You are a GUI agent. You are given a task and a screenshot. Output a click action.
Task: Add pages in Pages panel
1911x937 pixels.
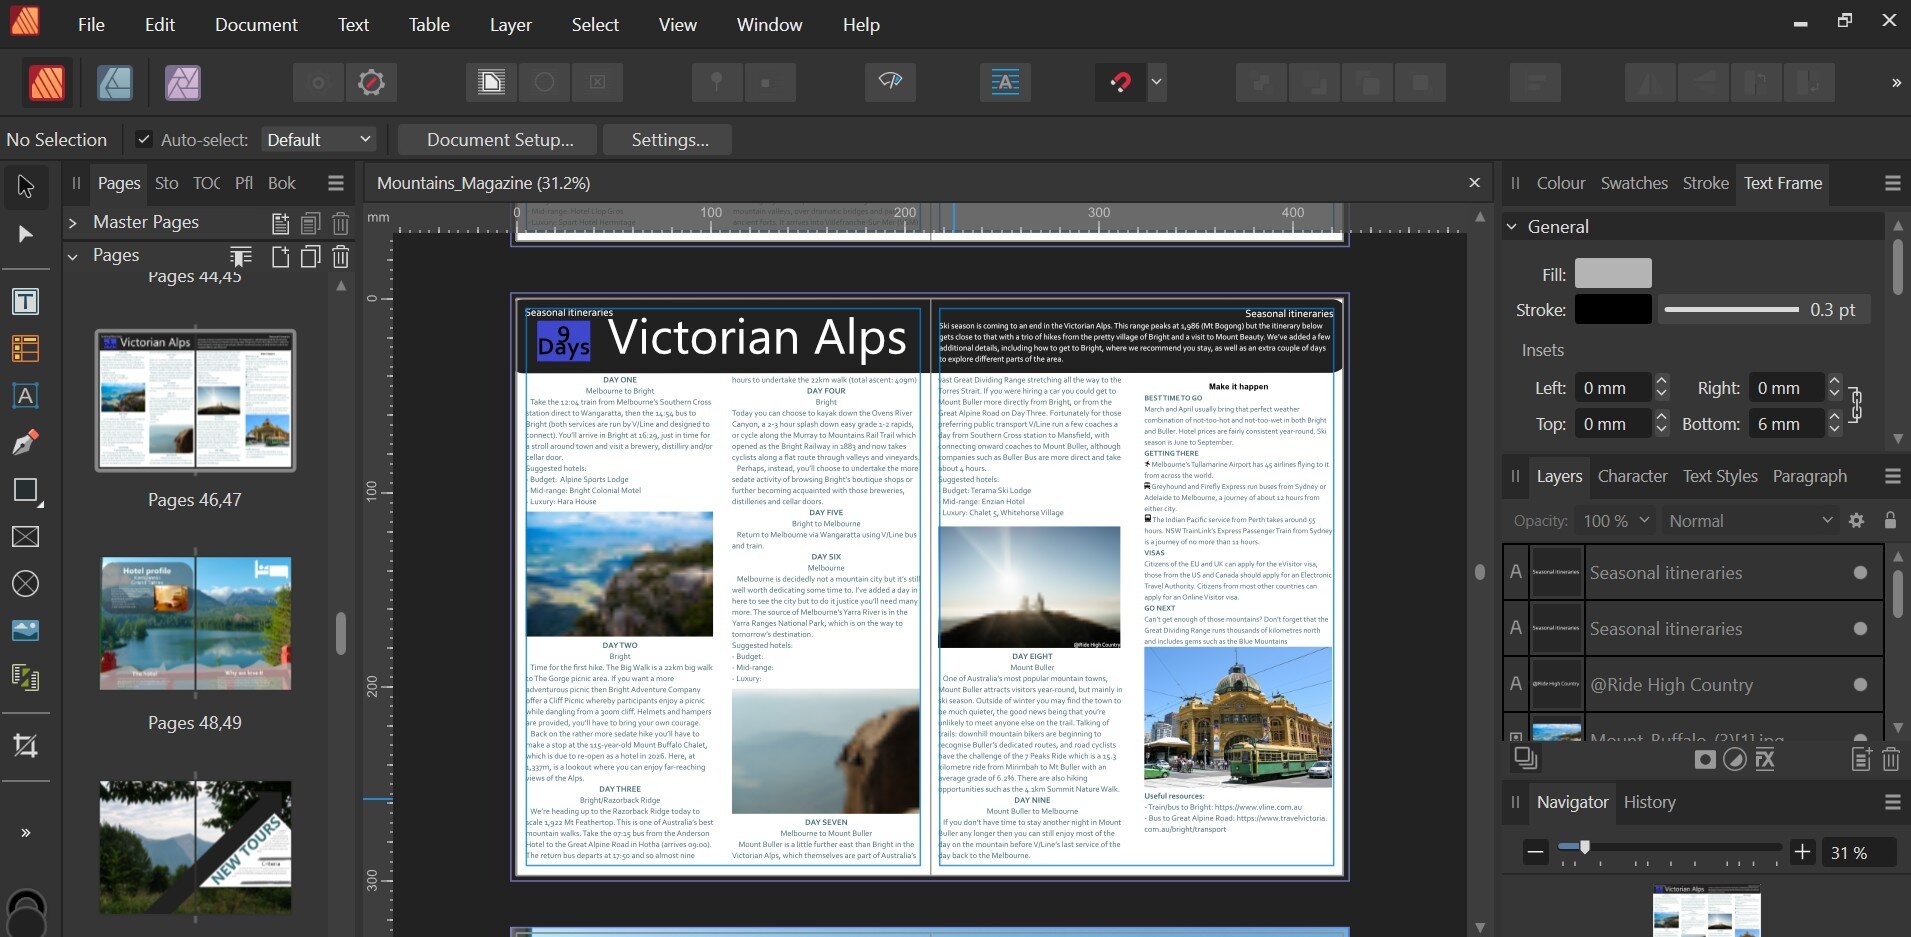click(281, 257)
